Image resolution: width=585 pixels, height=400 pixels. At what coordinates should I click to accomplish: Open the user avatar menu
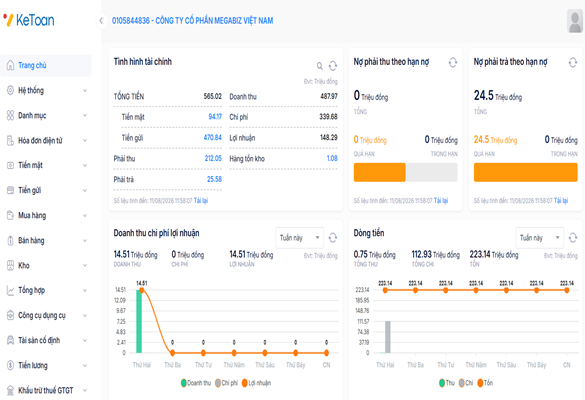coord(575,21)
